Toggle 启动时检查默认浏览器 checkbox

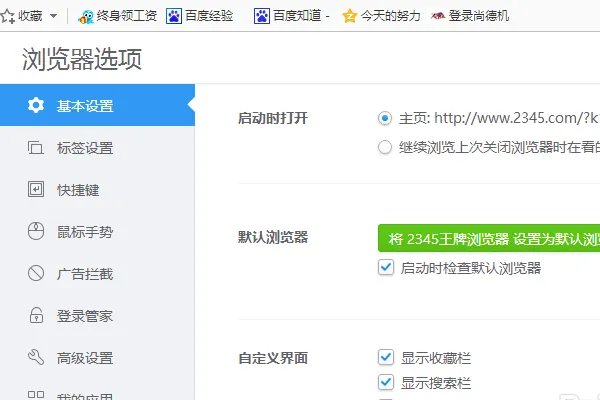pyautogui.click(x=386, y=267)
